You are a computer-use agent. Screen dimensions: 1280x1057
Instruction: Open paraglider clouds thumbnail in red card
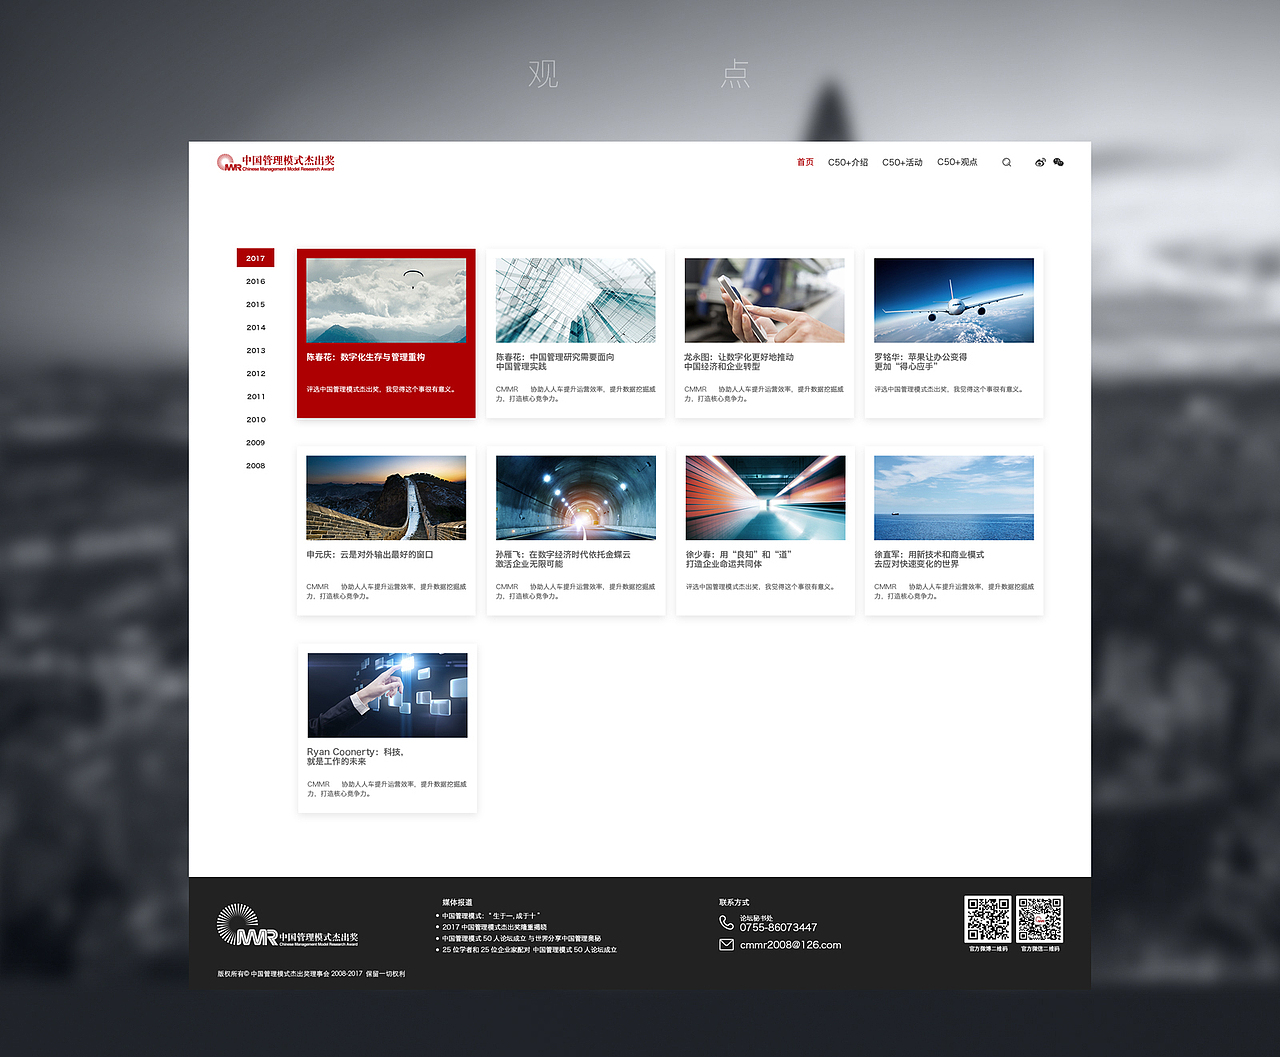pyautogui.click(x=386, y=300)
